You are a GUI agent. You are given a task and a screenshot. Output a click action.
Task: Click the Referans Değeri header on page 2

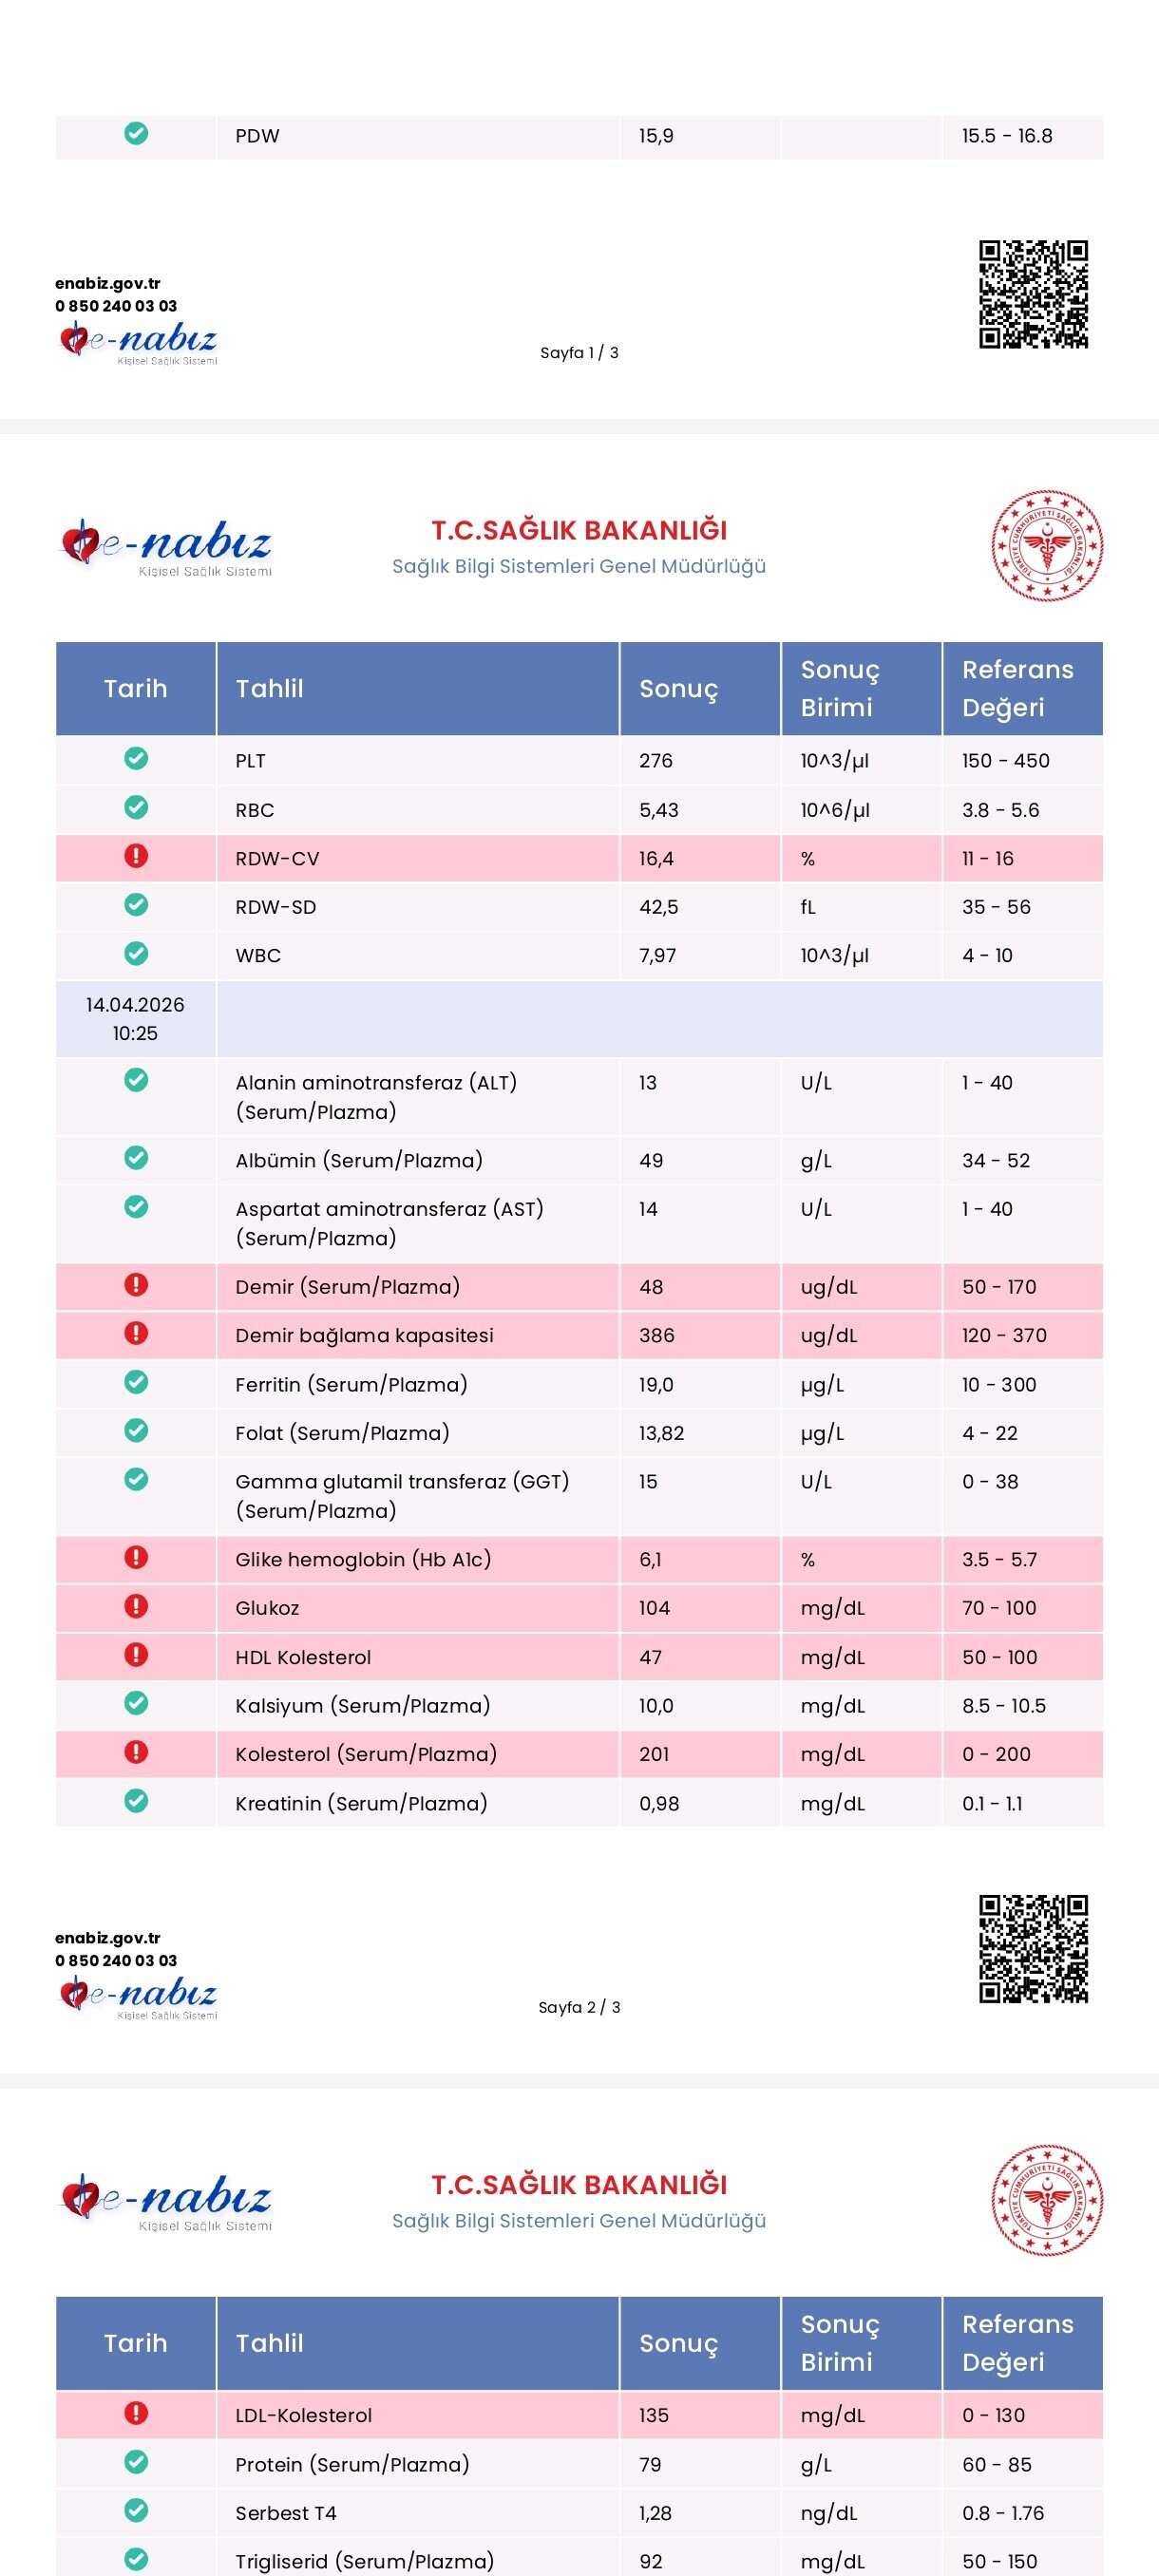(1018, 688)
